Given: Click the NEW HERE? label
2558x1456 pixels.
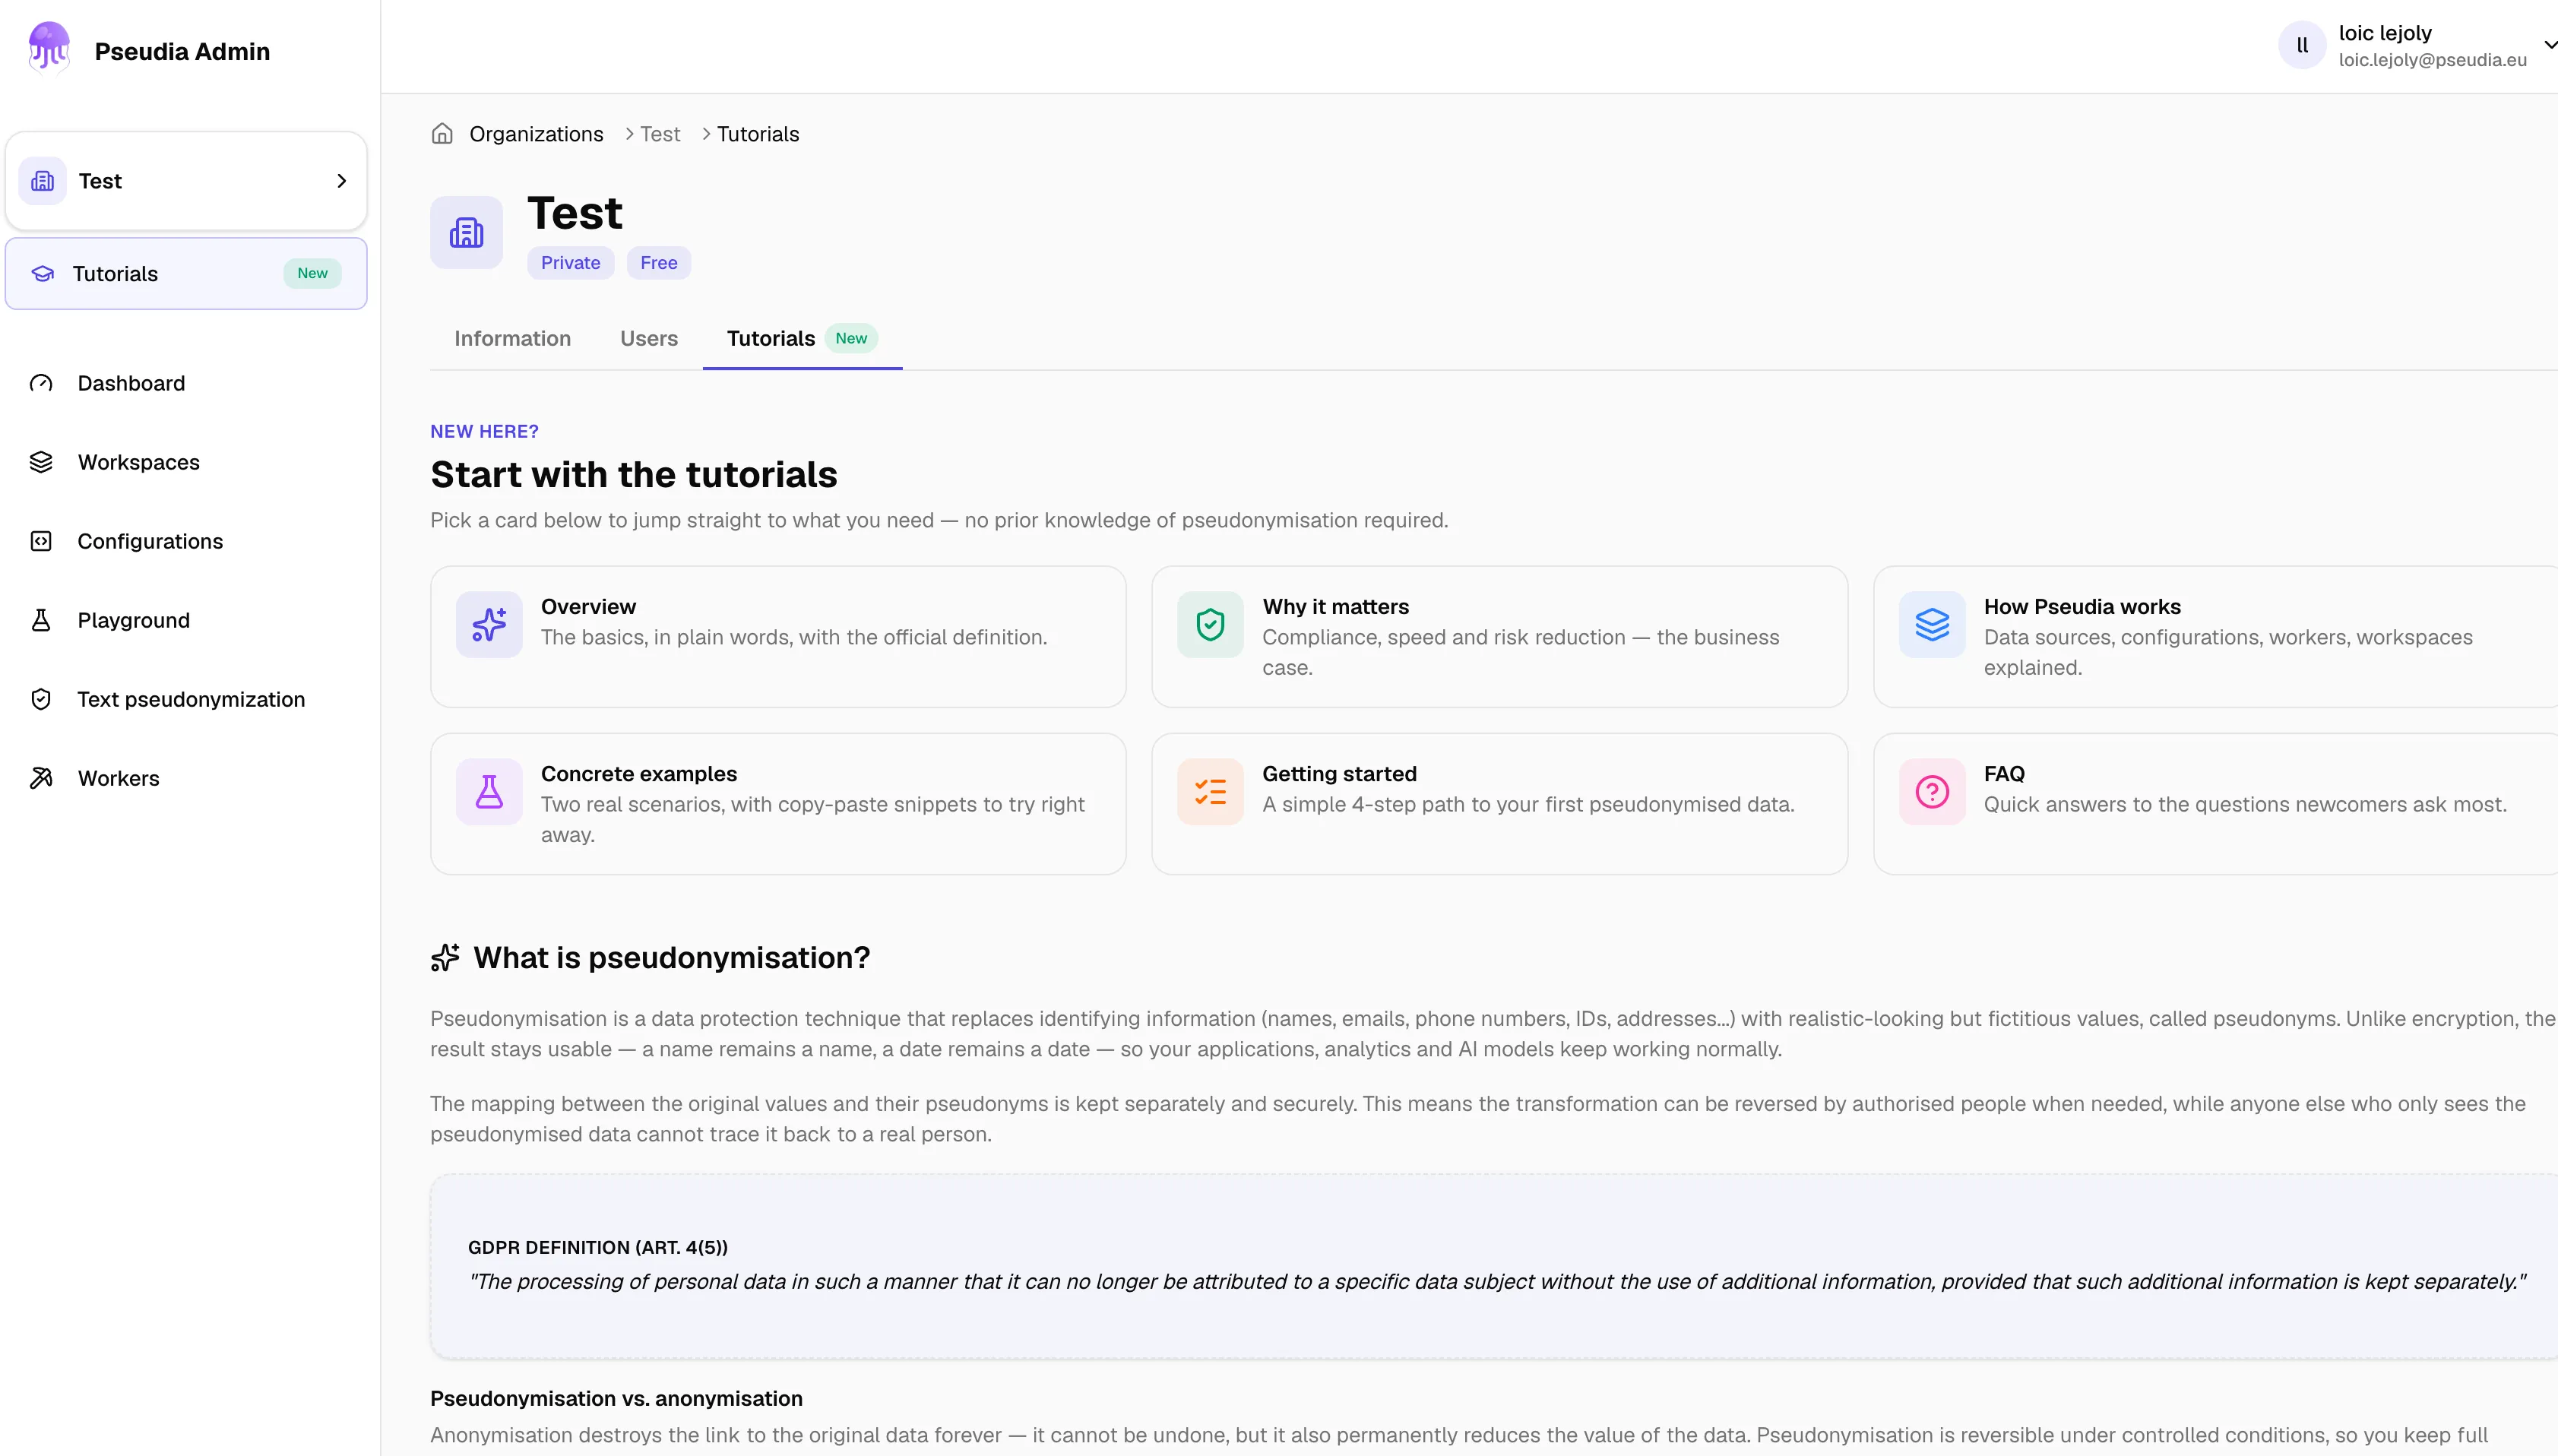Looking at the screenshot, I should click(484, 432).
